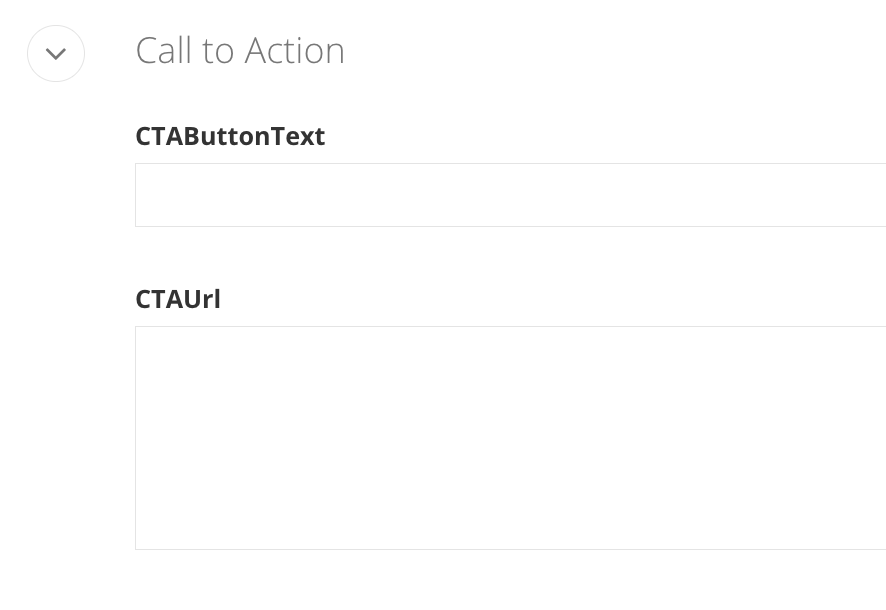Activate the multi-line CTA URL field
Viewport: 886px width, 610px height.
pyautogui.click(x=510, y=438)
